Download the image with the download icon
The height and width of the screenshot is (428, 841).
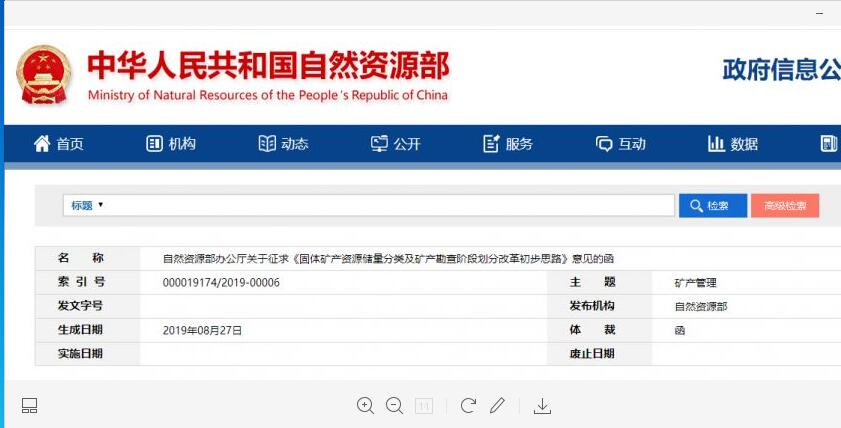542,406
